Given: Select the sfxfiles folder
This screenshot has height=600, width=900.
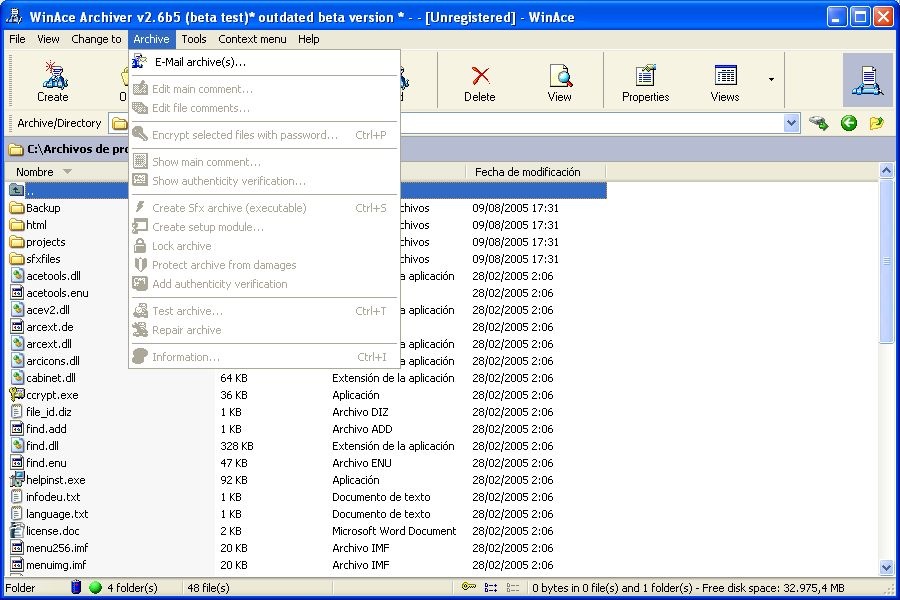Looking at the screenshot, I should (x=43, y=259).
